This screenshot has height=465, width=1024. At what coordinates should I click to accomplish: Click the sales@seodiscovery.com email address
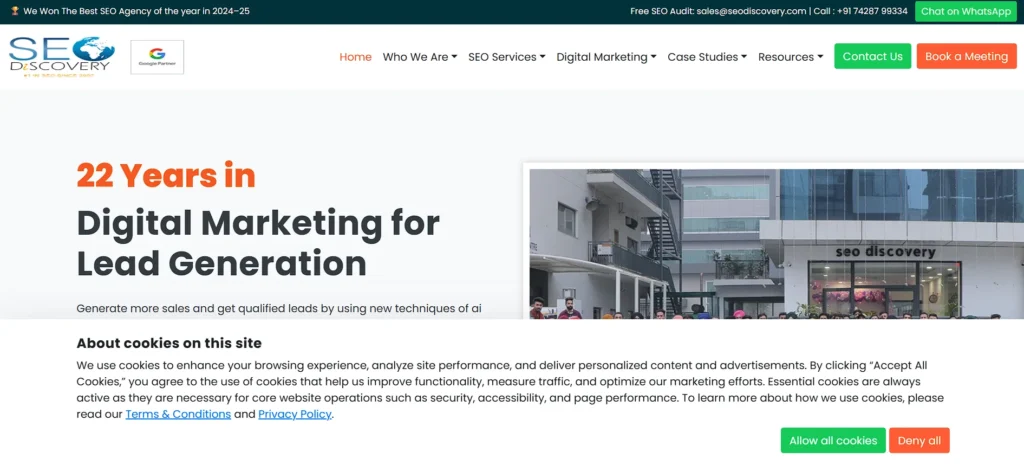751,11
